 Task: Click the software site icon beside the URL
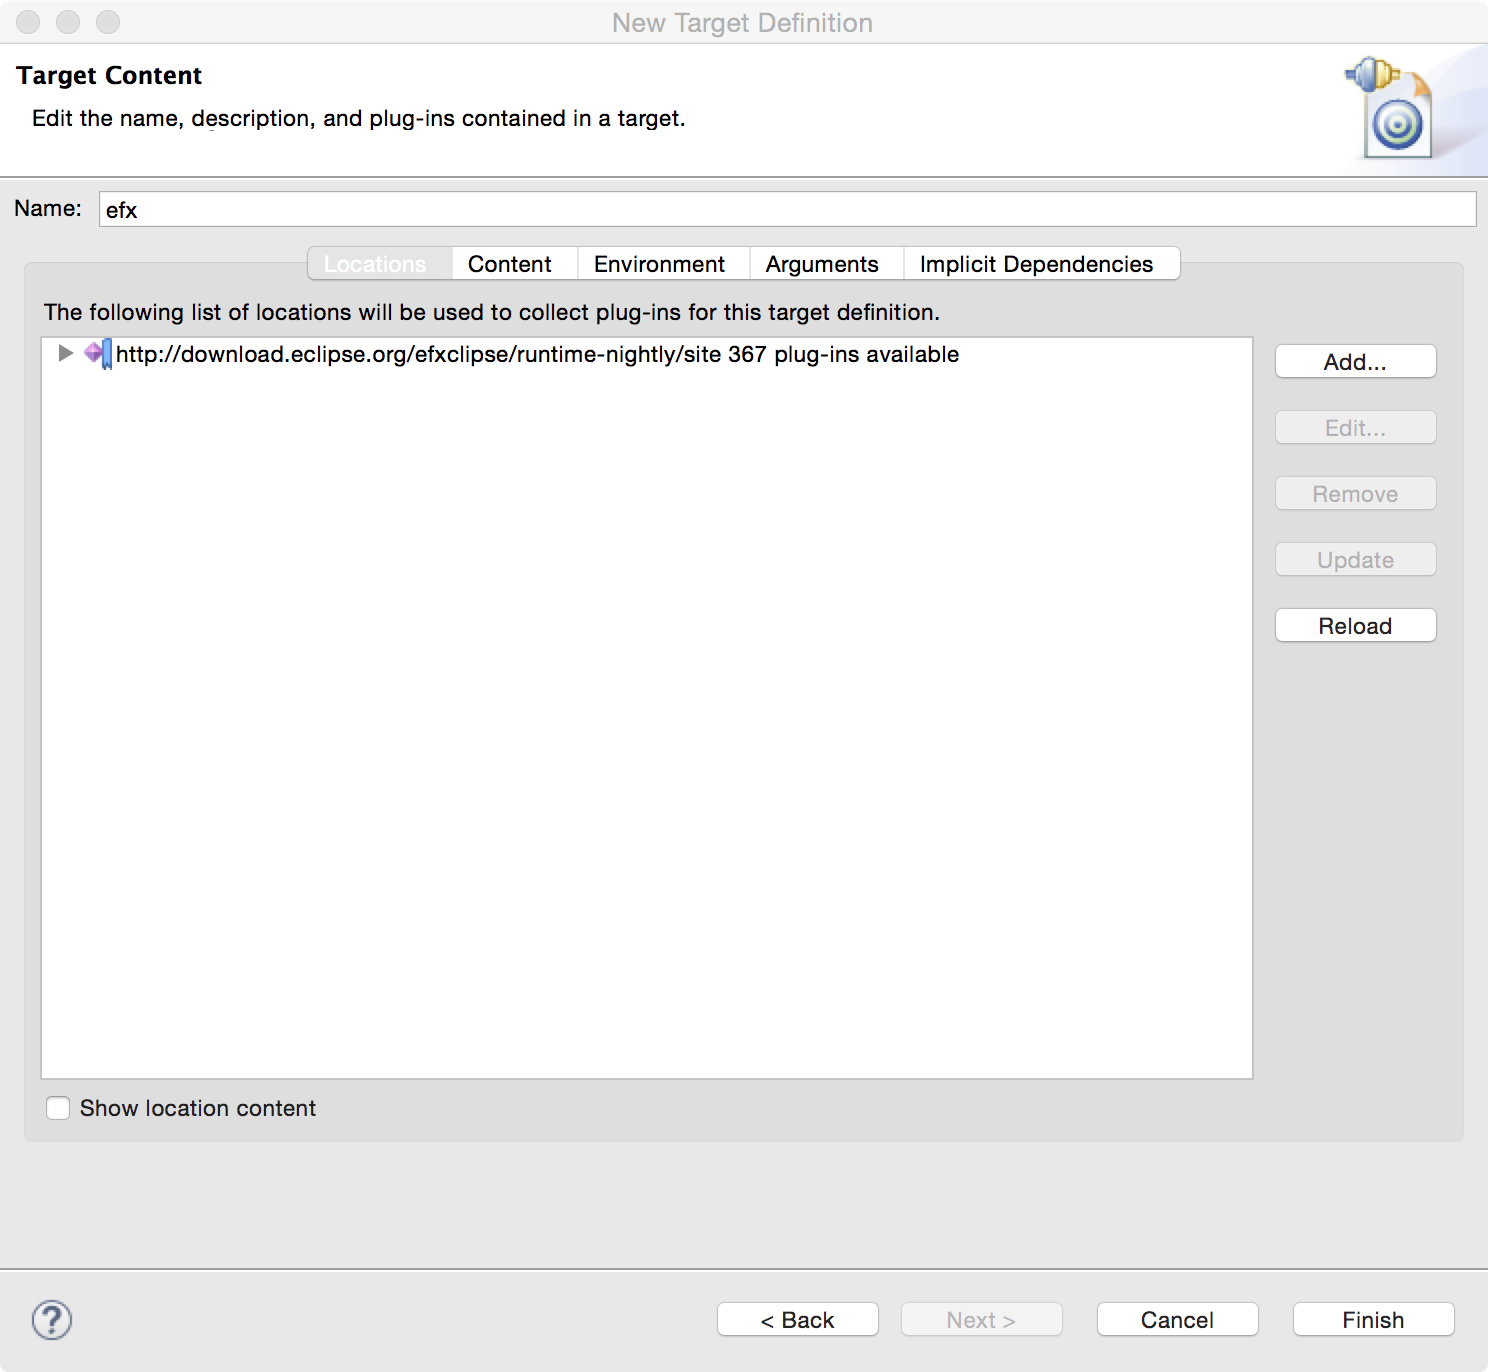[x=98, y=354]
